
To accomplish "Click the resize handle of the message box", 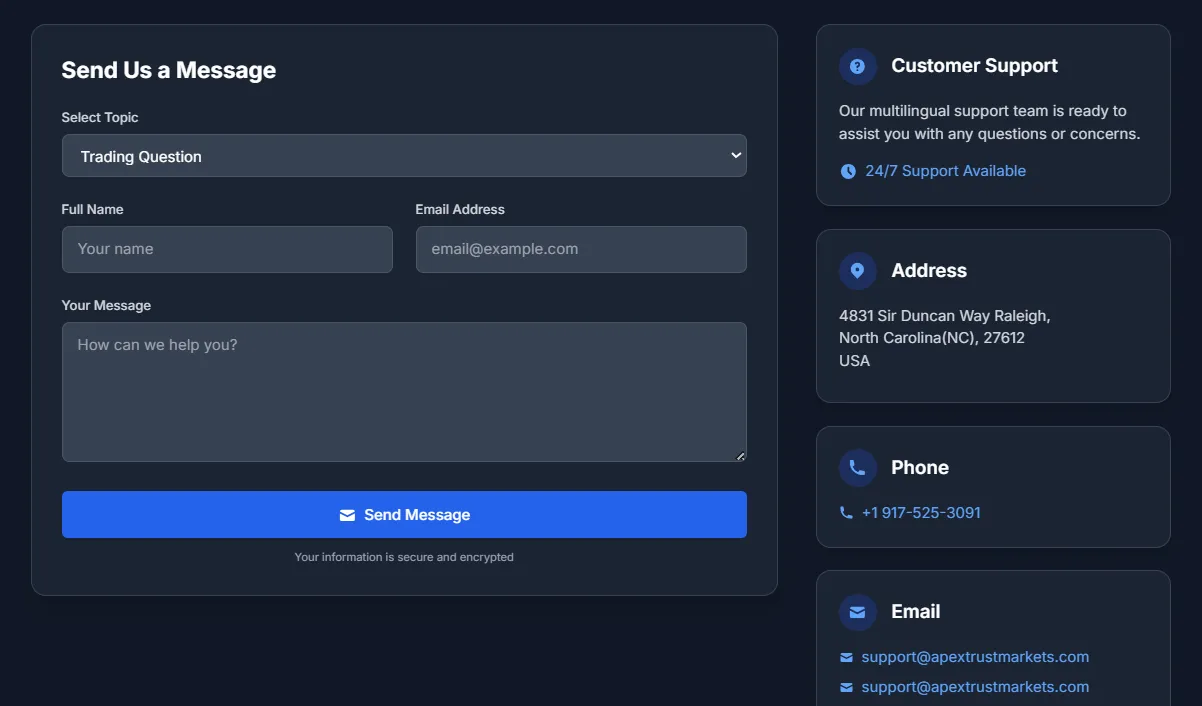I will point(740,456).
